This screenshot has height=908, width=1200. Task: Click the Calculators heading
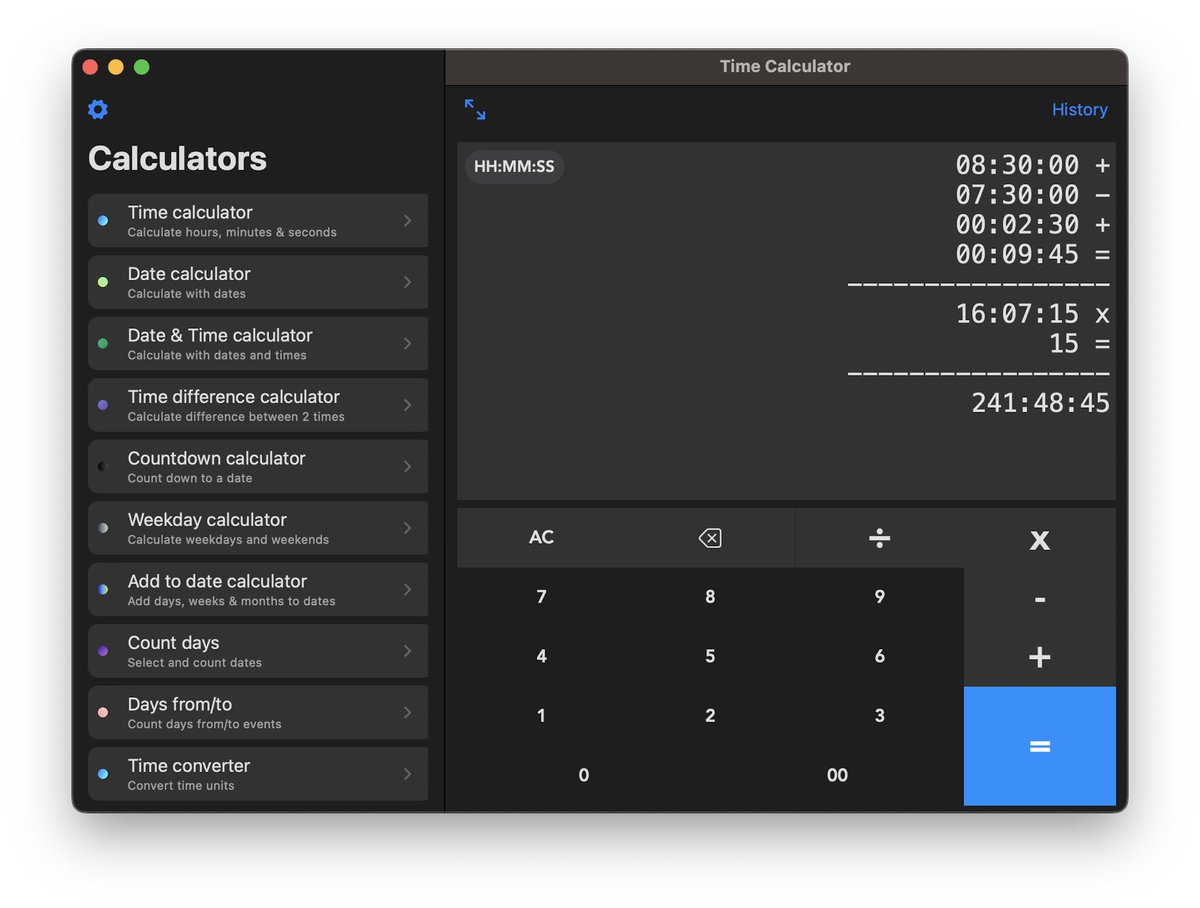click(177, 158)
